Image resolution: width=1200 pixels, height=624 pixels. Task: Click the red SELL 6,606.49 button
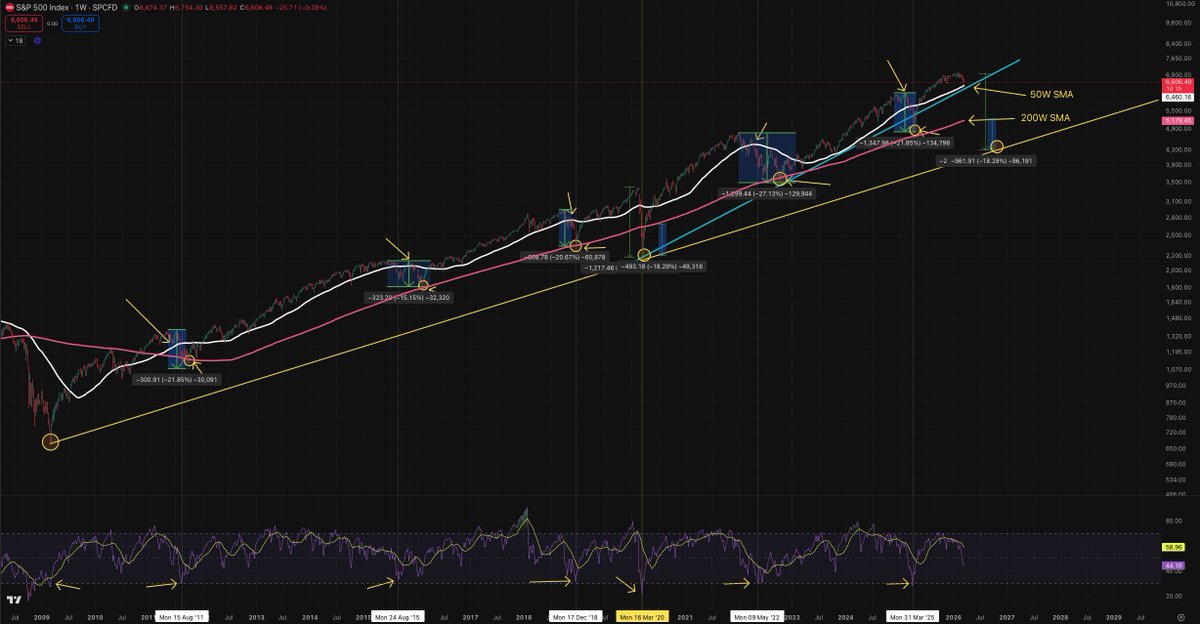(x=23, y=21)
